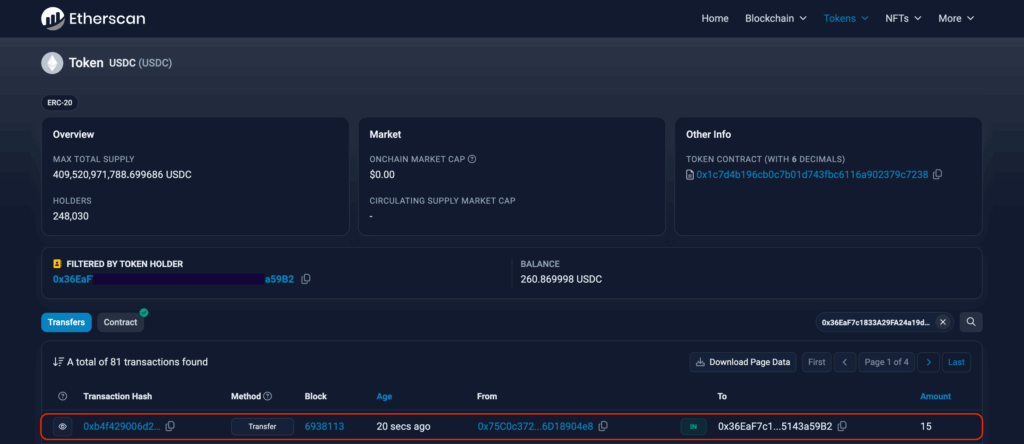The height and width of the screenshot is (444, 1024).
Task: Click Download Page Data button
Action: coord(743,362)
